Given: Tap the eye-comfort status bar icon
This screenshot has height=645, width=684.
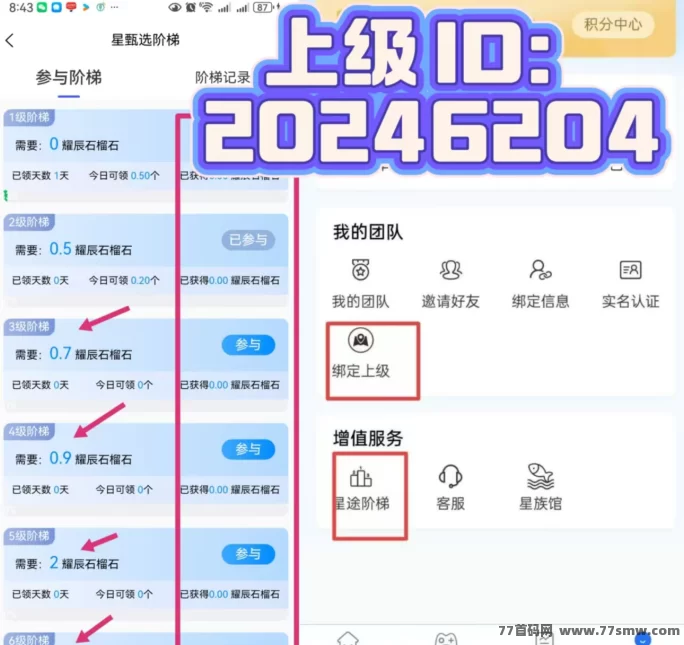Looking at the screenshot, I should coord(174,7).
